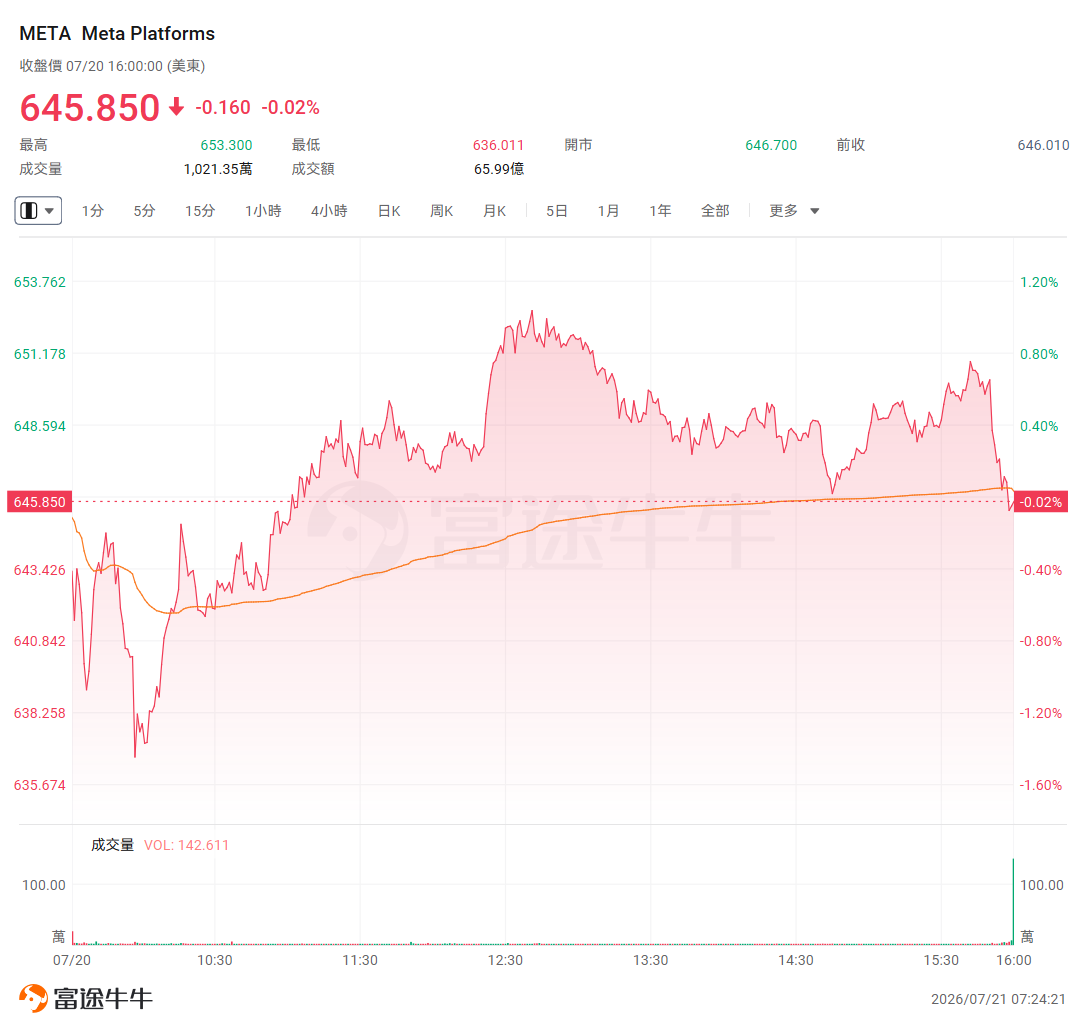
Task: Select the 5日 range
Action: click(557, 210)
